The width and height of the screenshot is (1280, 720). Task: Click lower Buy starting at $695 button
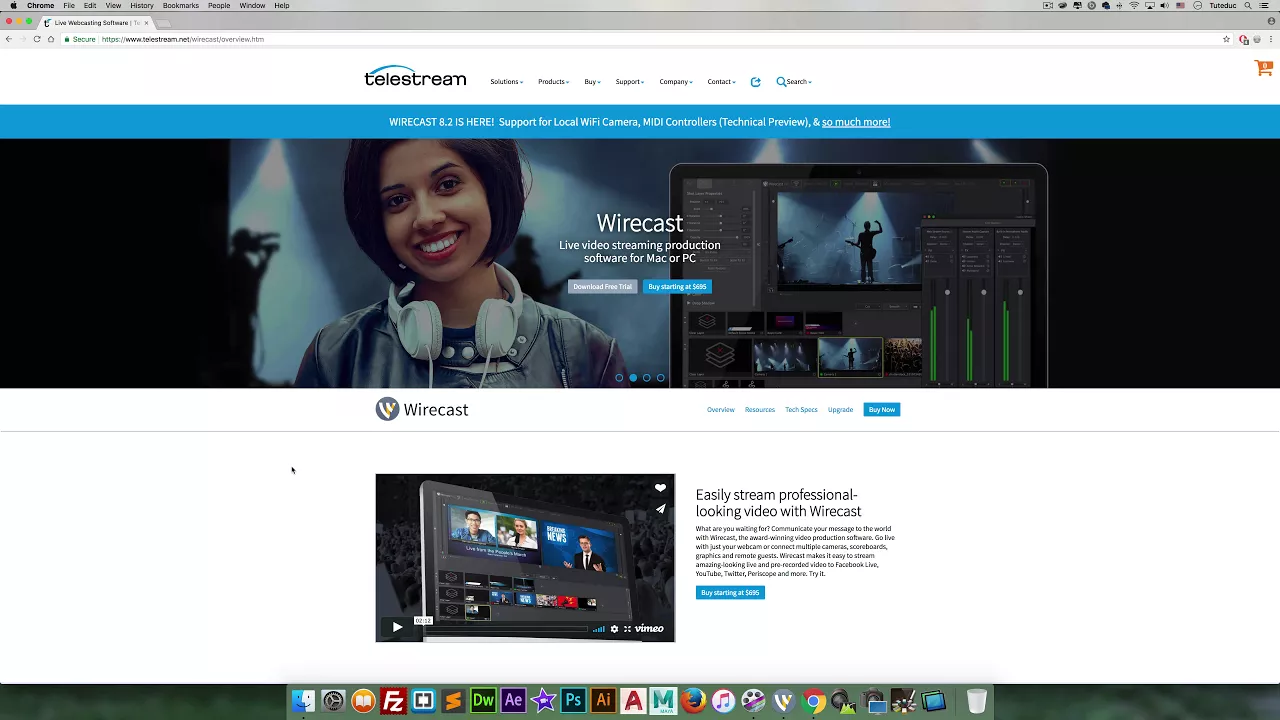[x=730, y=593]
